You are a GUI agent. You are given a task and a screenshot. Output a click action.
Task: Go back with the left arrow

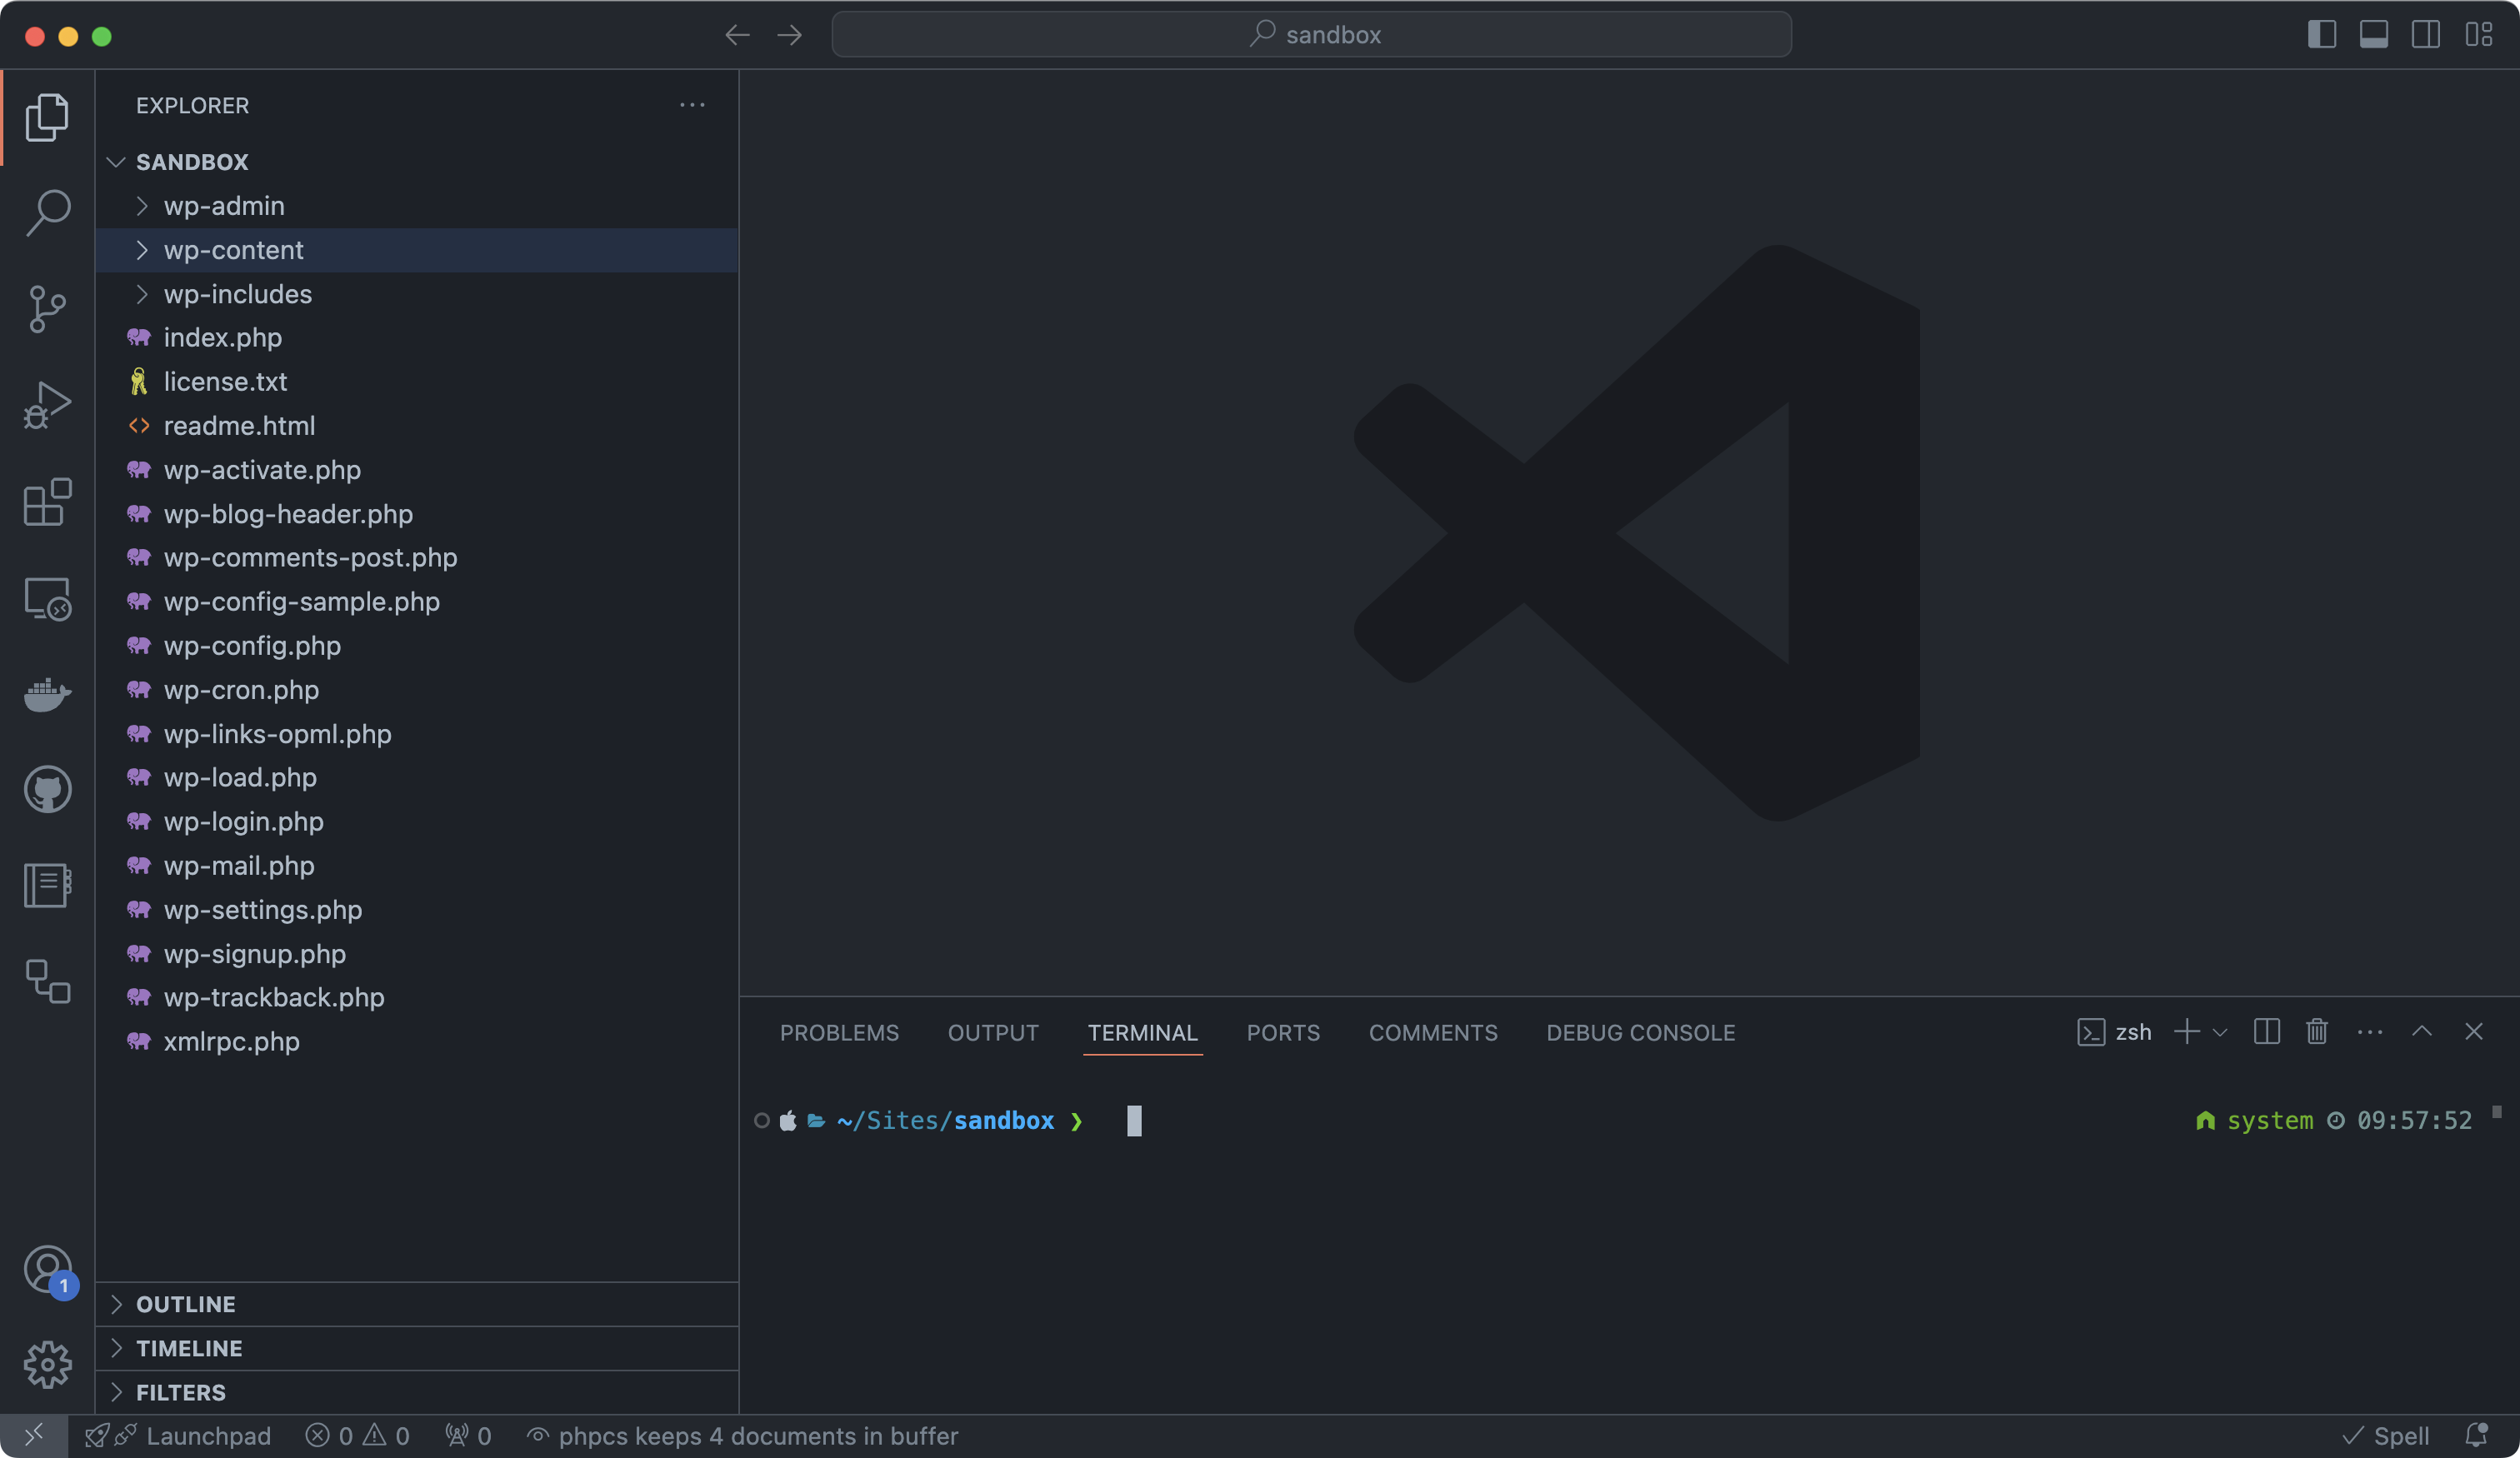(x=737, y=35)
